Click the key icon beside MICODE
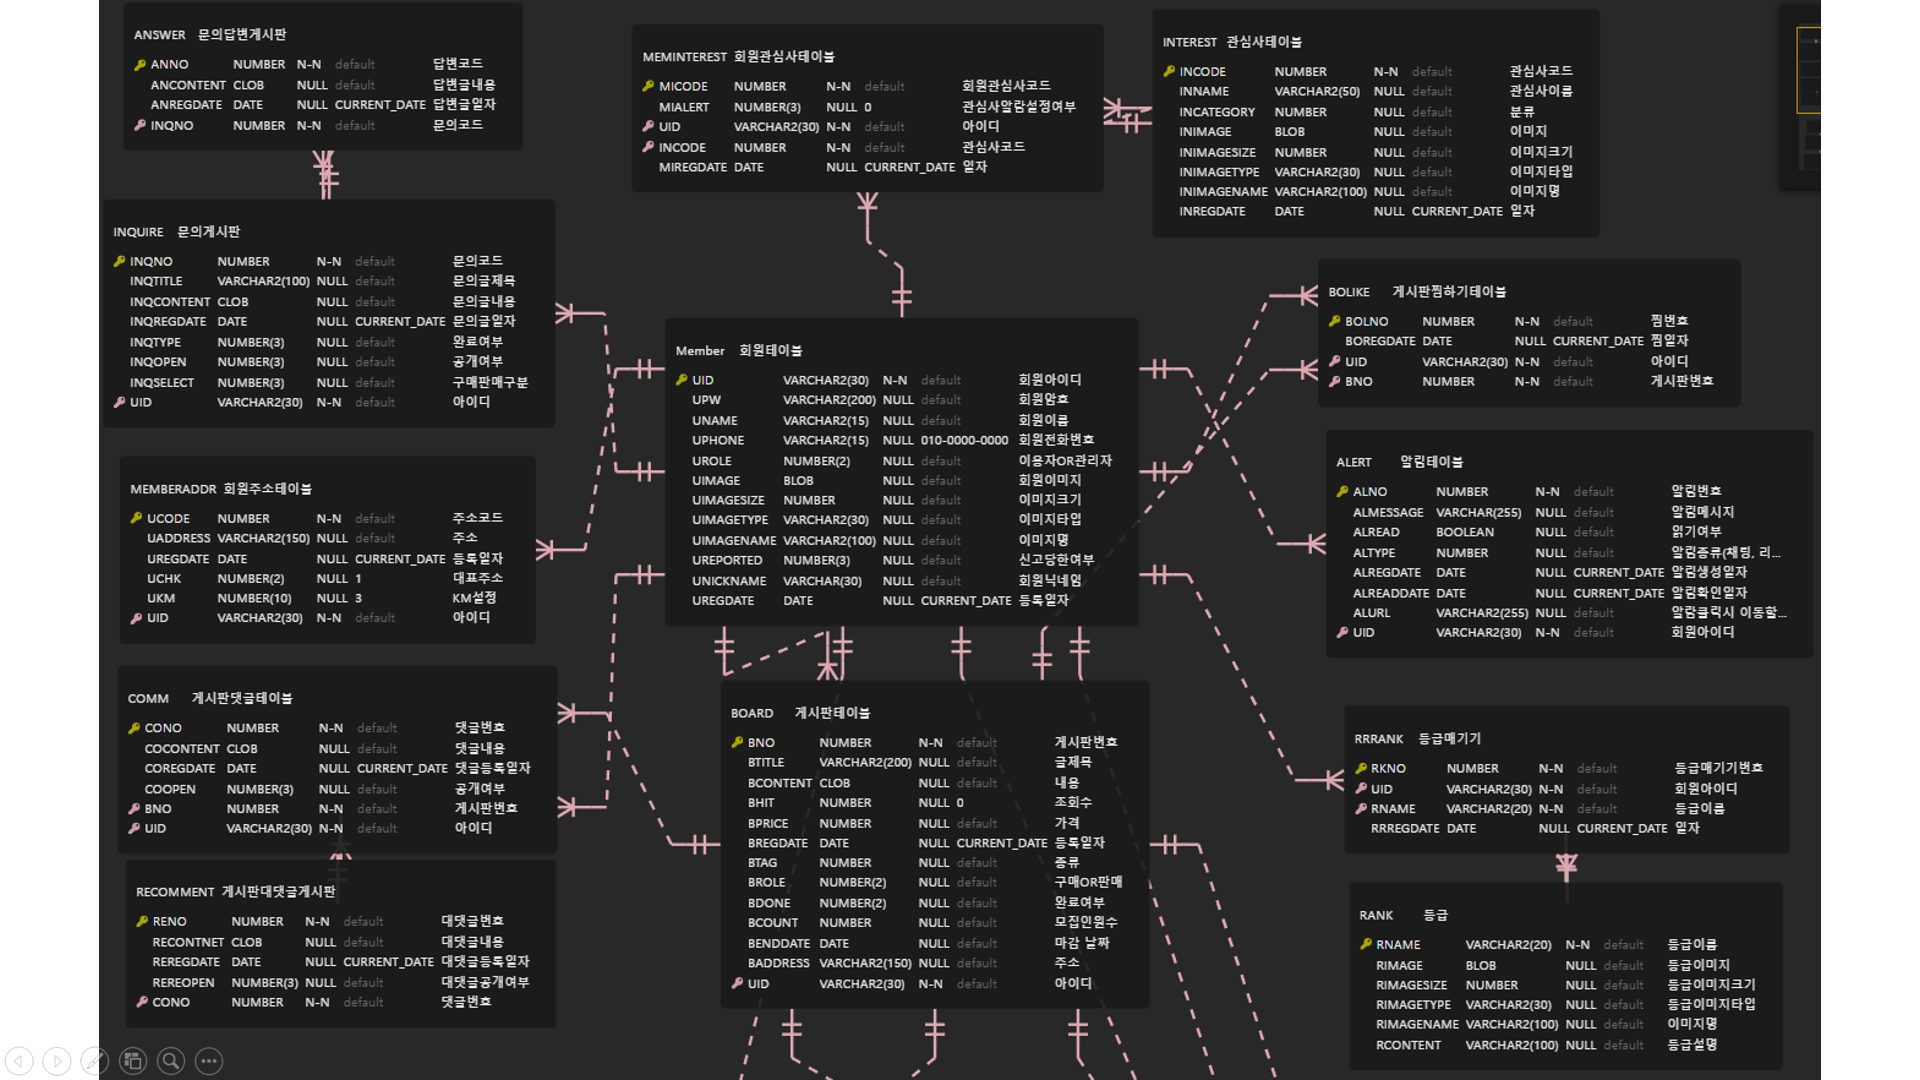 point(648,87)
